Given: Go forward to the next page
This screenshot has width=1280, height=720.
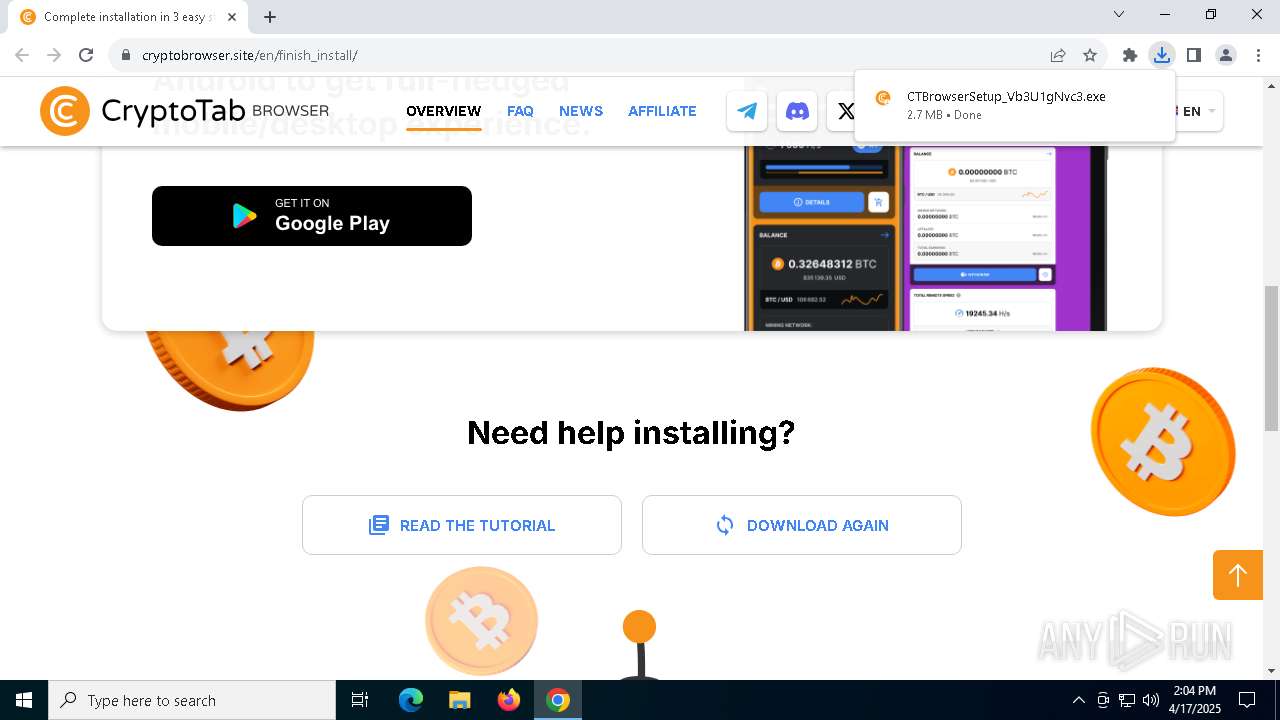Looking at the screenshot, I should [x=54, y=55].
